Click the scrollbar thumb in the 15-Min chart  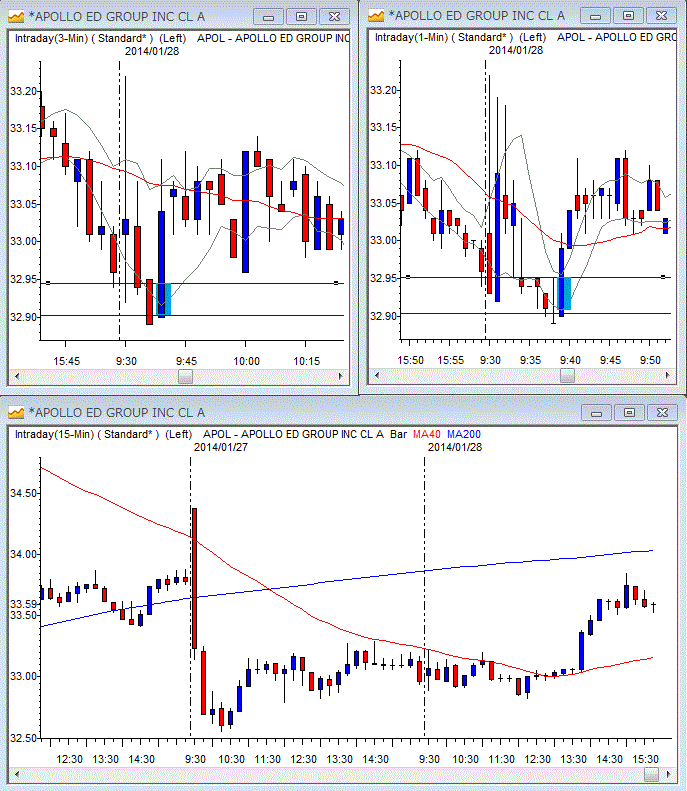tap(651, 774)
